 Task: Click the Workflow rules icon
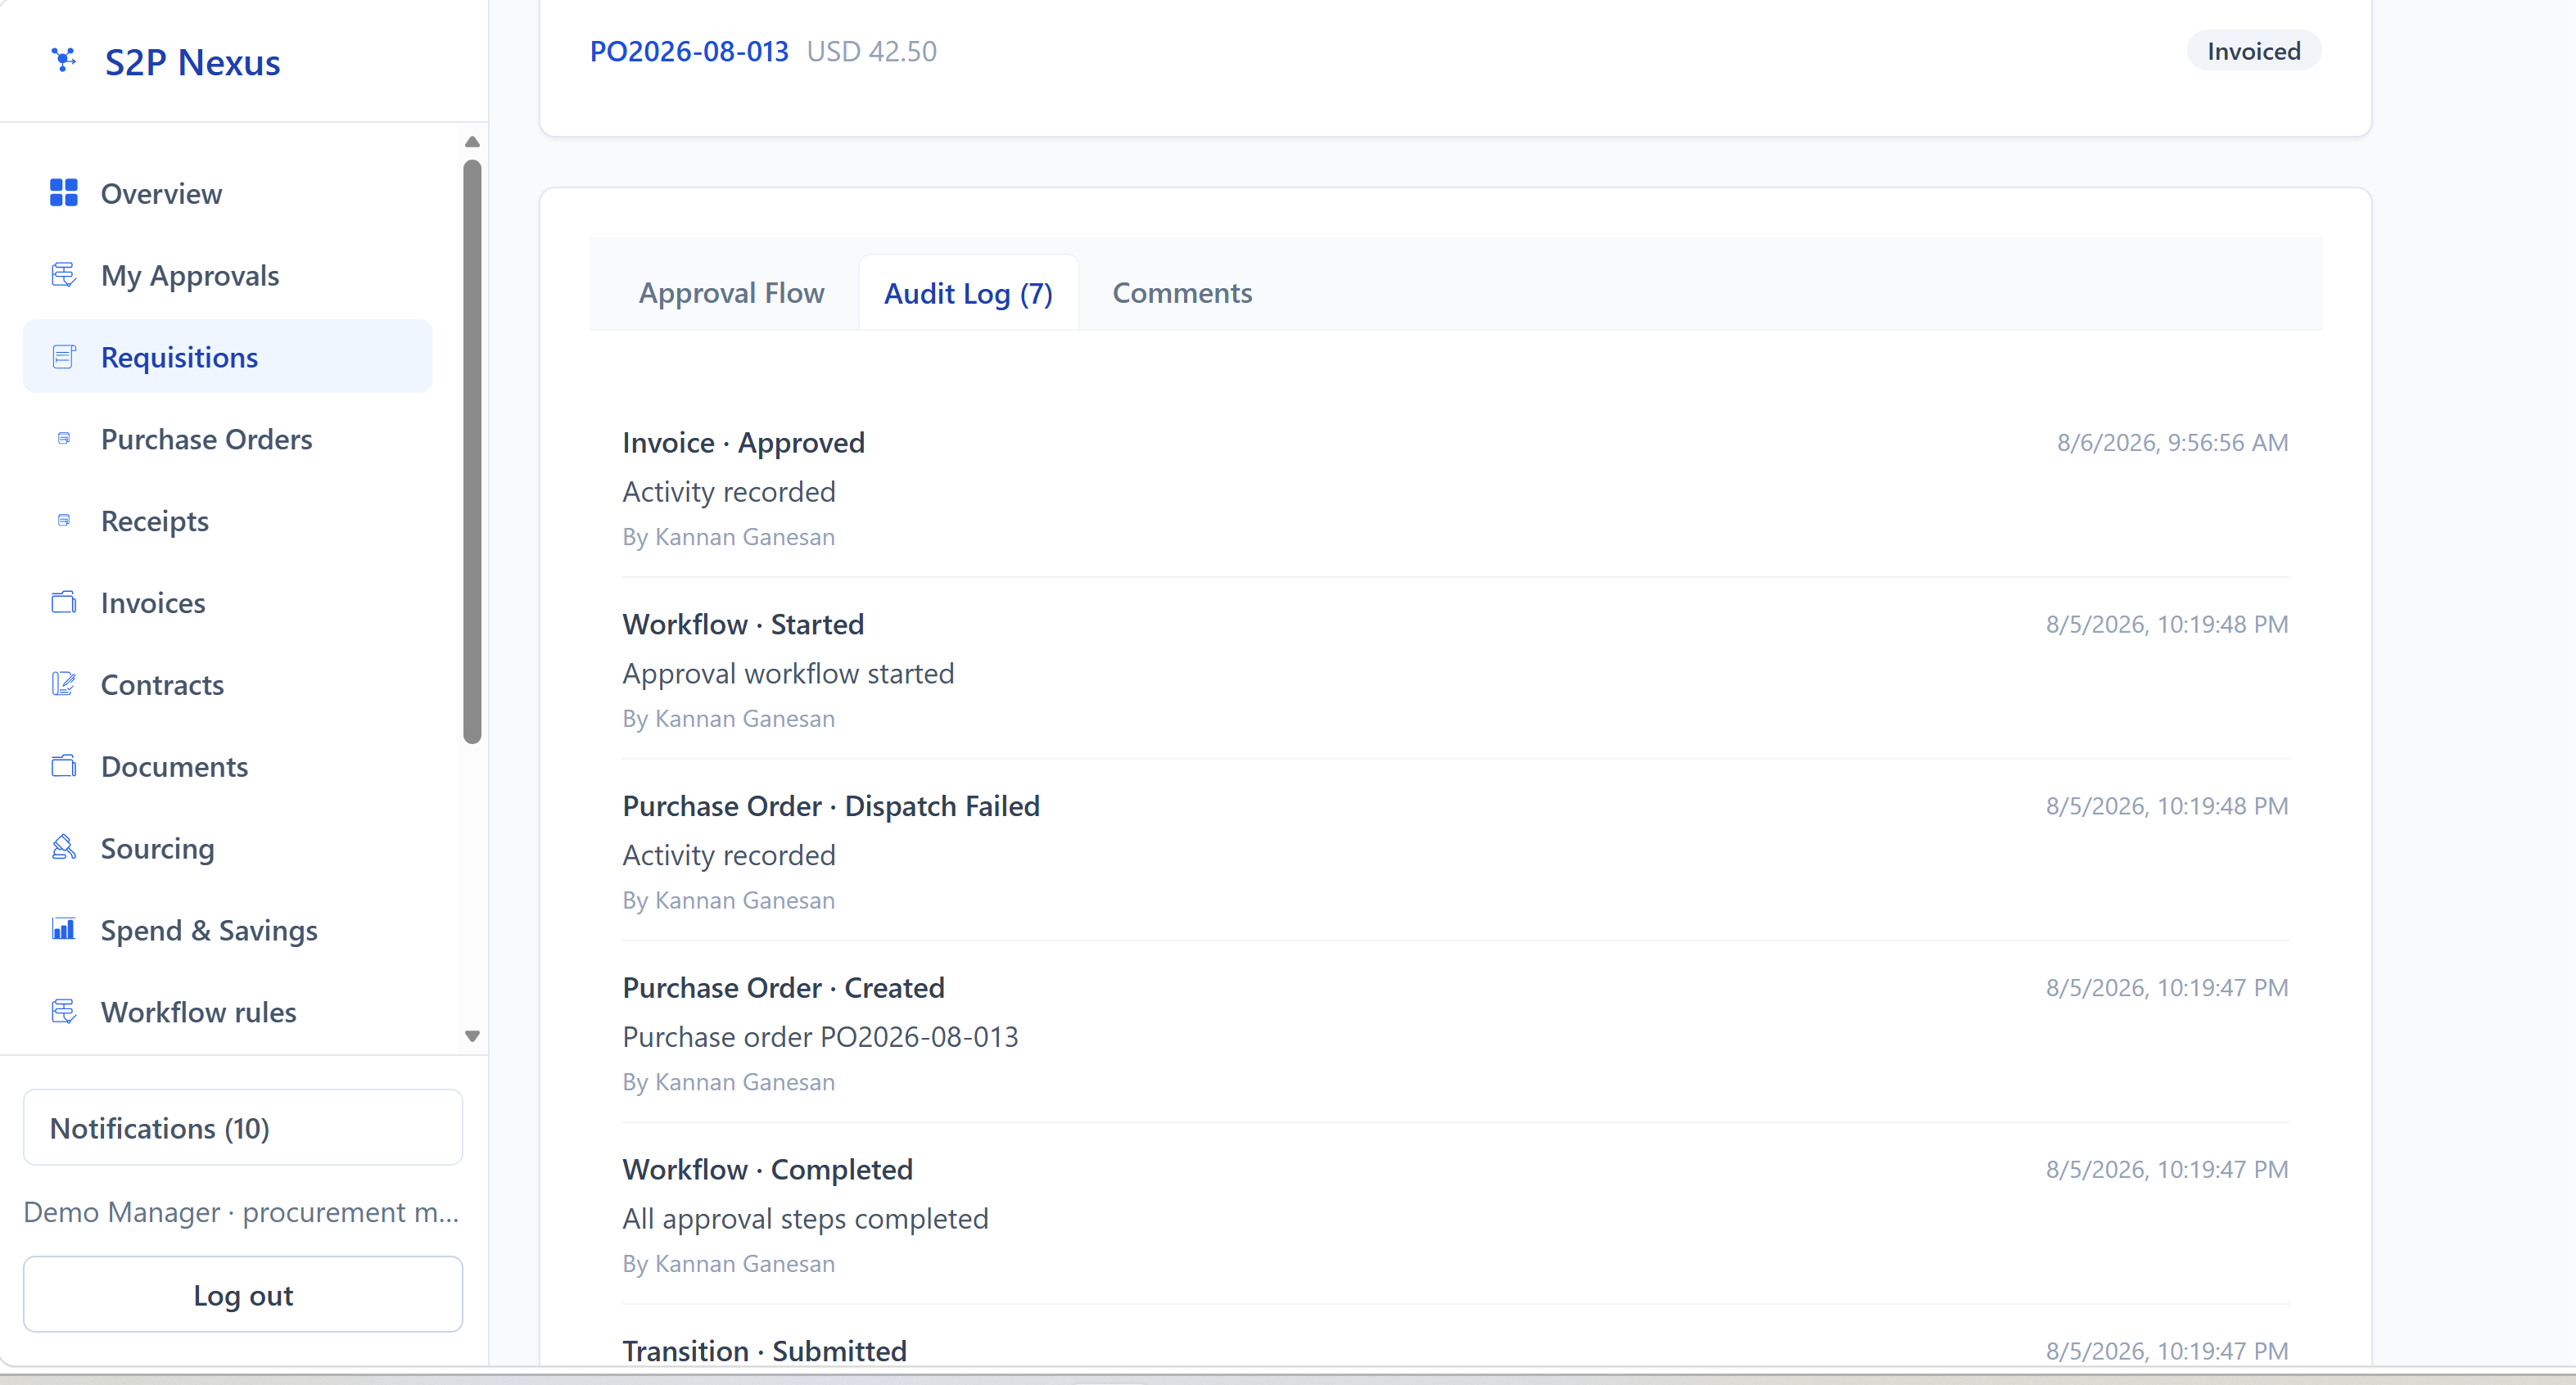64,1011
